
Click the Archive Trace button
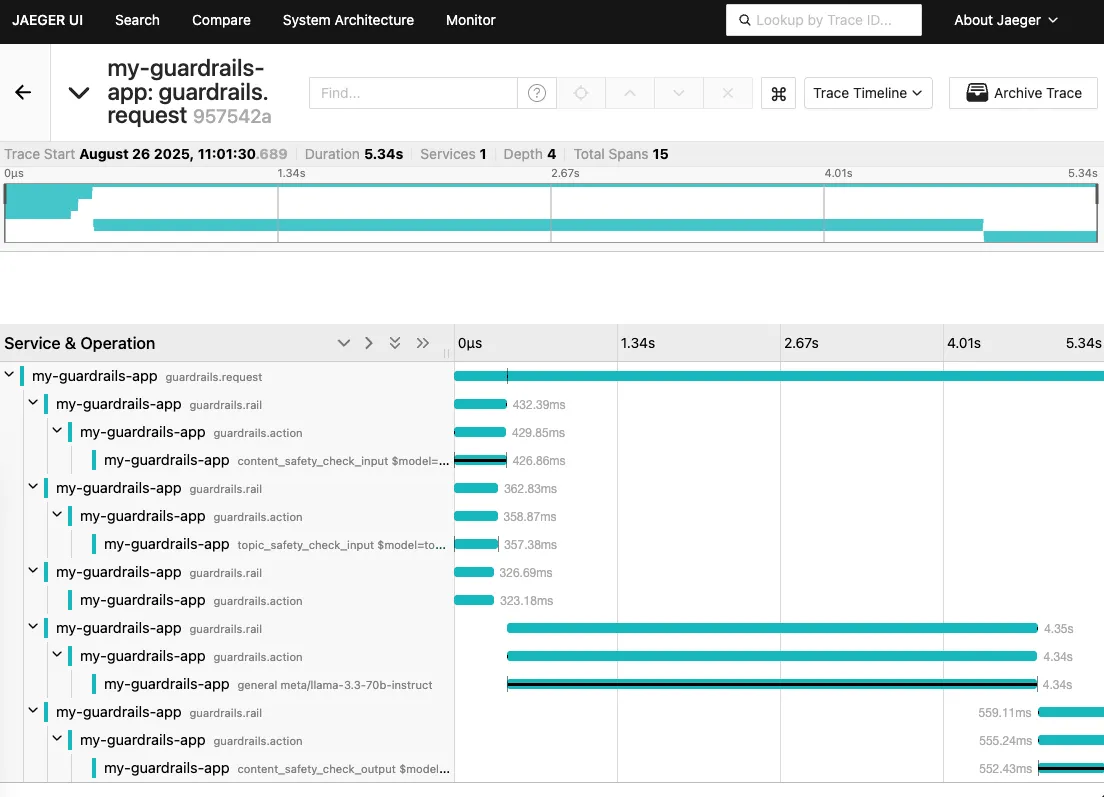[x=1023, y=93]
